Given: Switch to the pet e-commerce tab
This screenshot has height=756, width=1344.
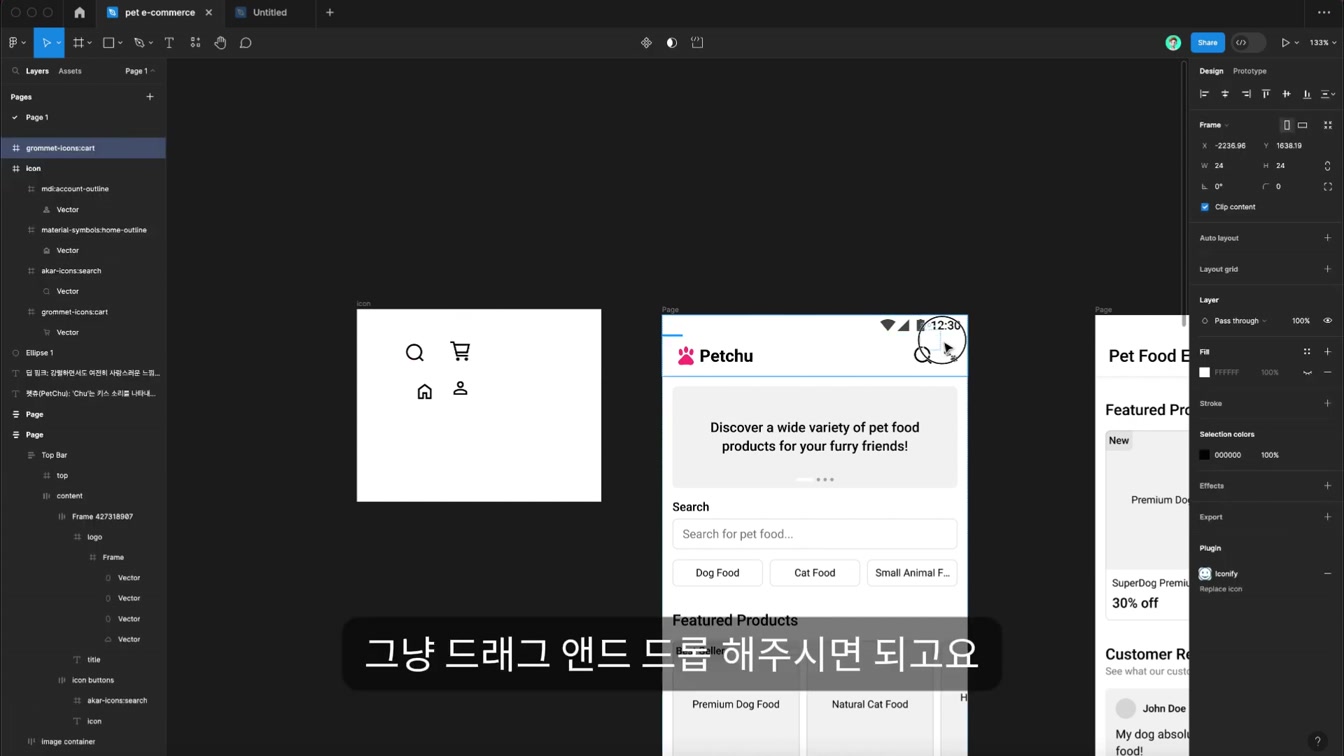Looking at the screenshot, I should click(159, 13).
